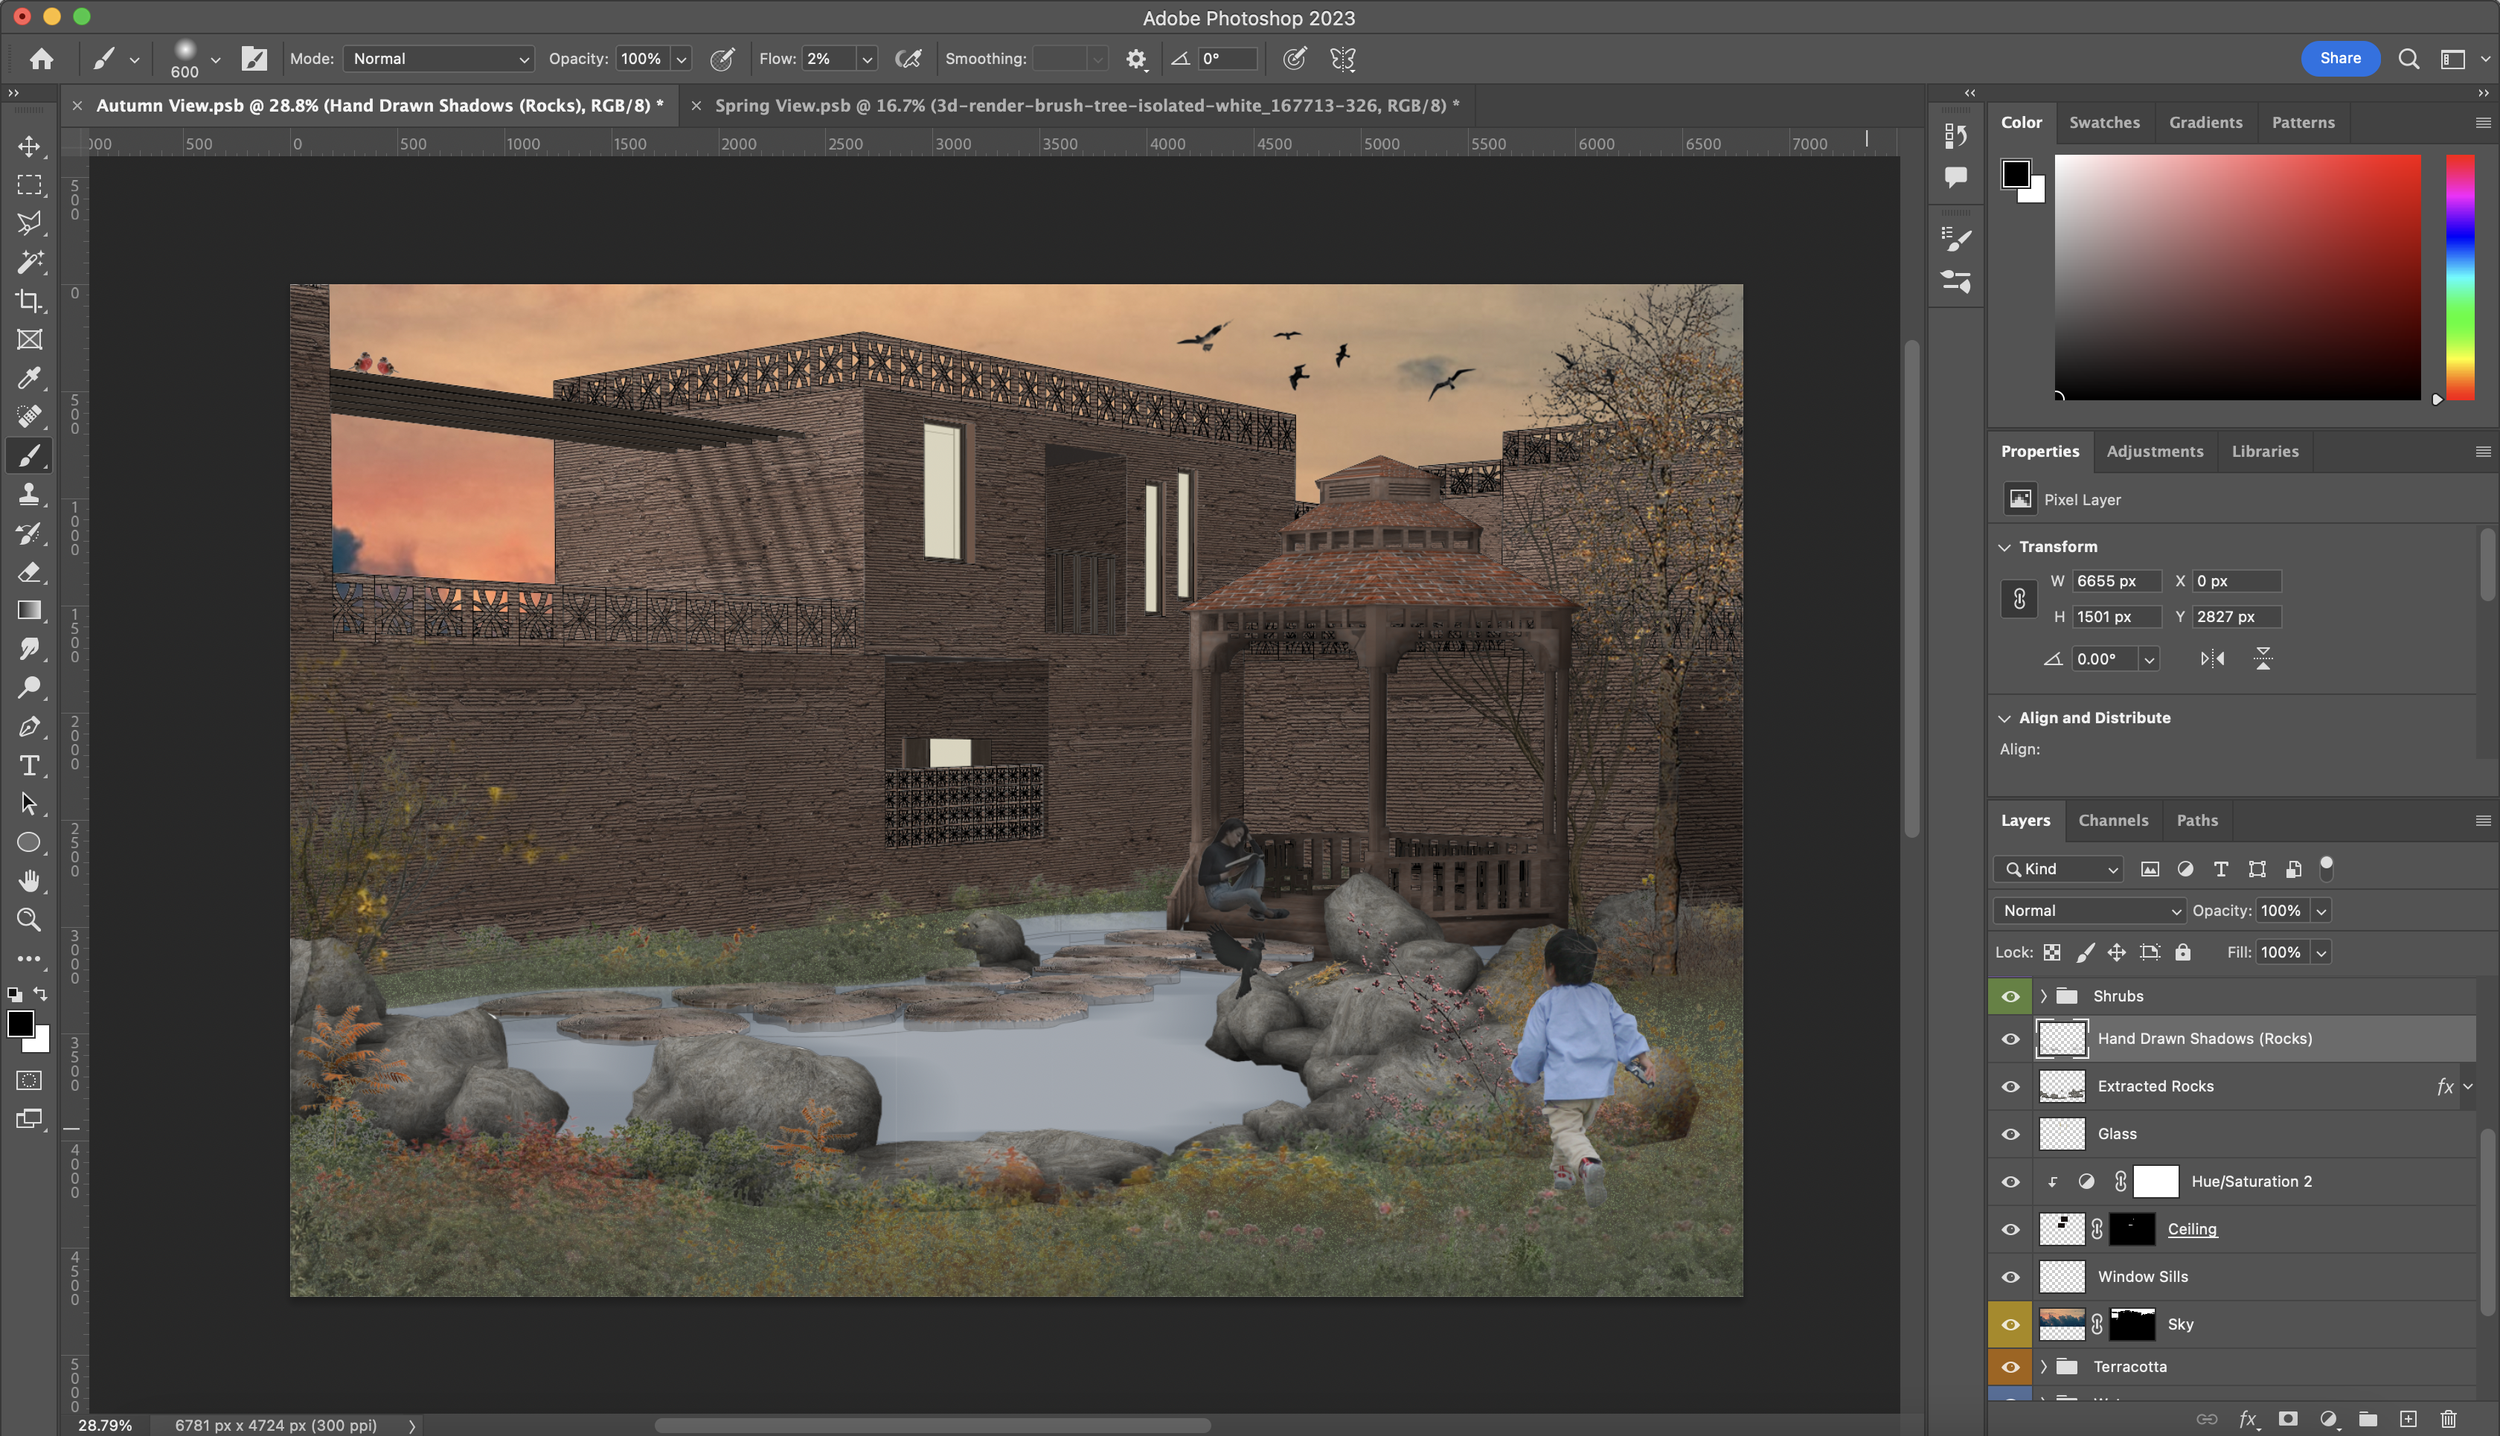Select the Smudge tool
2500x1436 pixels.
tap(29, 649)
